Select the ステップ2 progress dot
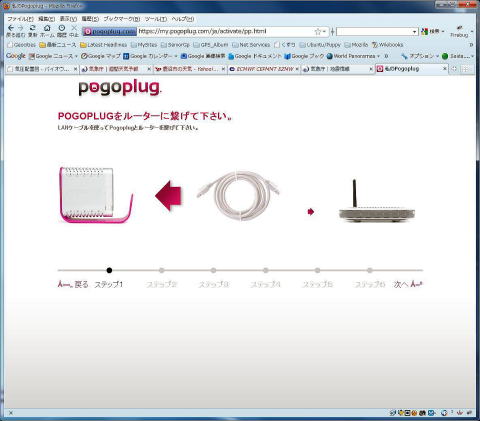This screenshot has height=421, width=480. tap(161, 270)
